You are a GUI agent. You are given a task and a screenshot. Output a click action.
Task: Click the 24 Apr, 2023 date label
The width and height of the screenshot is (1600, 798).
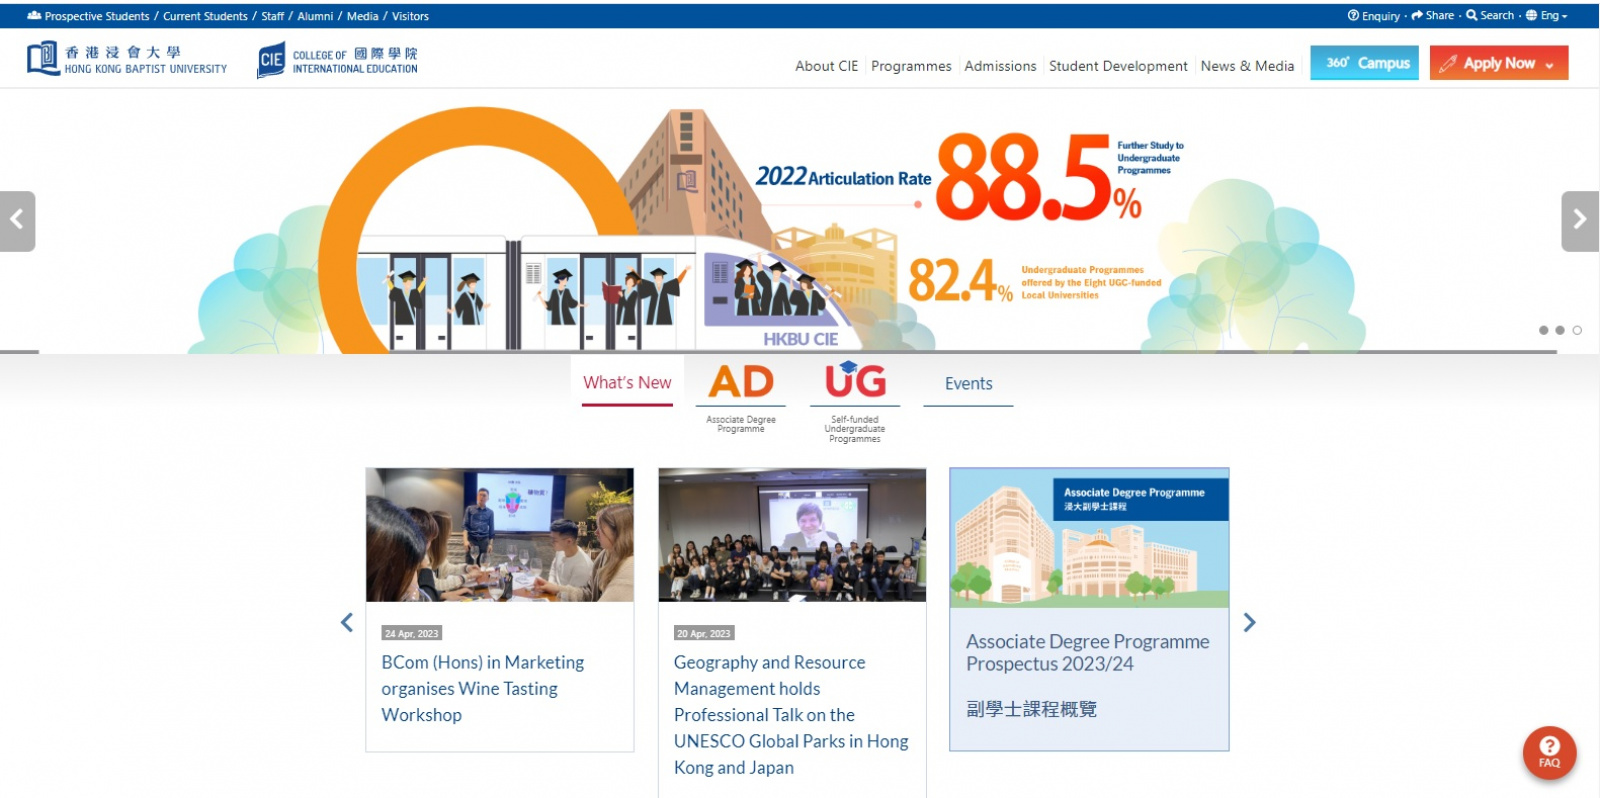click(x=412, y=633)
